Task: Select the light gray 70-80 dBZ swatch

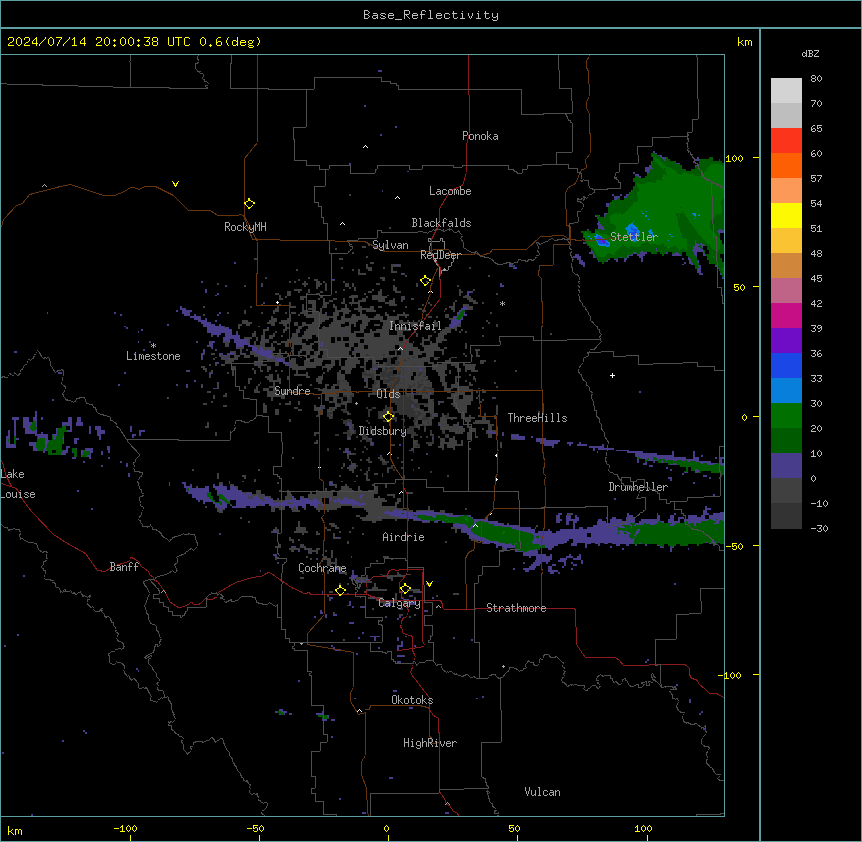Action: point(786,91)
